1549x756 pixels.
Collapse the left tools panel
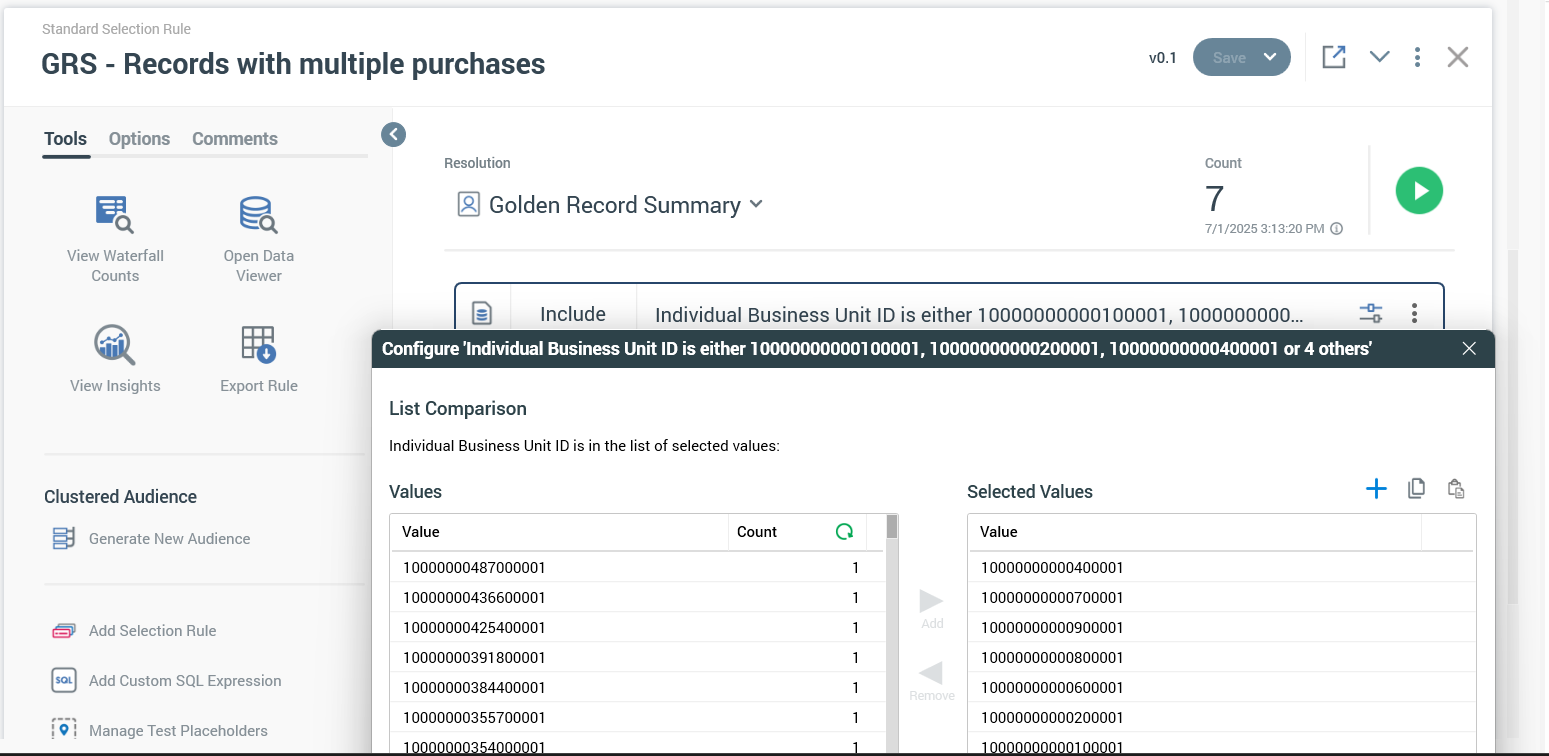point(393,134)
